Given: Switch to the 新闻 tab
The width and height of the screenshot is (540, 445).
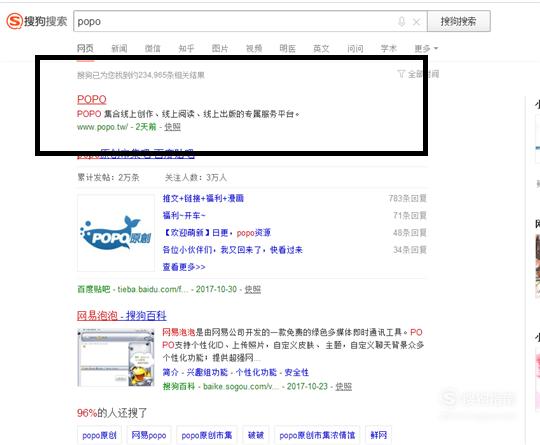Looking at the screenshot, I should (119, 48).
